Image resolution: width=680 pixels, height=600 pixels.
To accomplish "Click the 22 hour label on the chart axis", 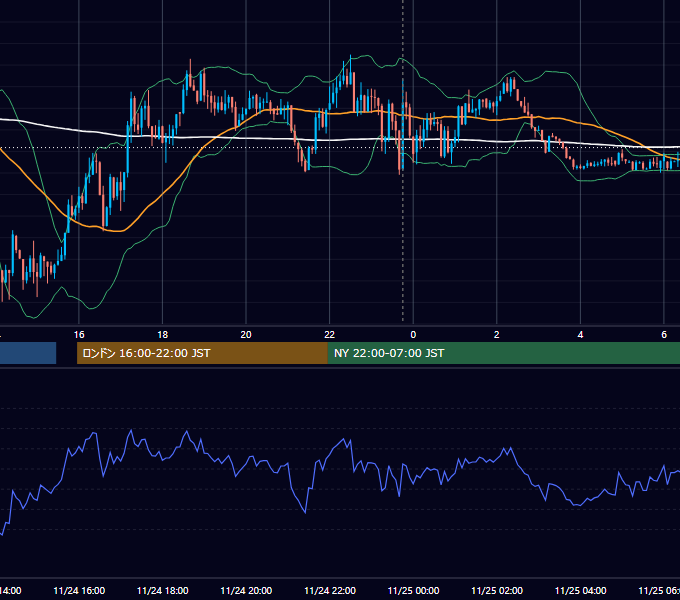I will point(330,334).
